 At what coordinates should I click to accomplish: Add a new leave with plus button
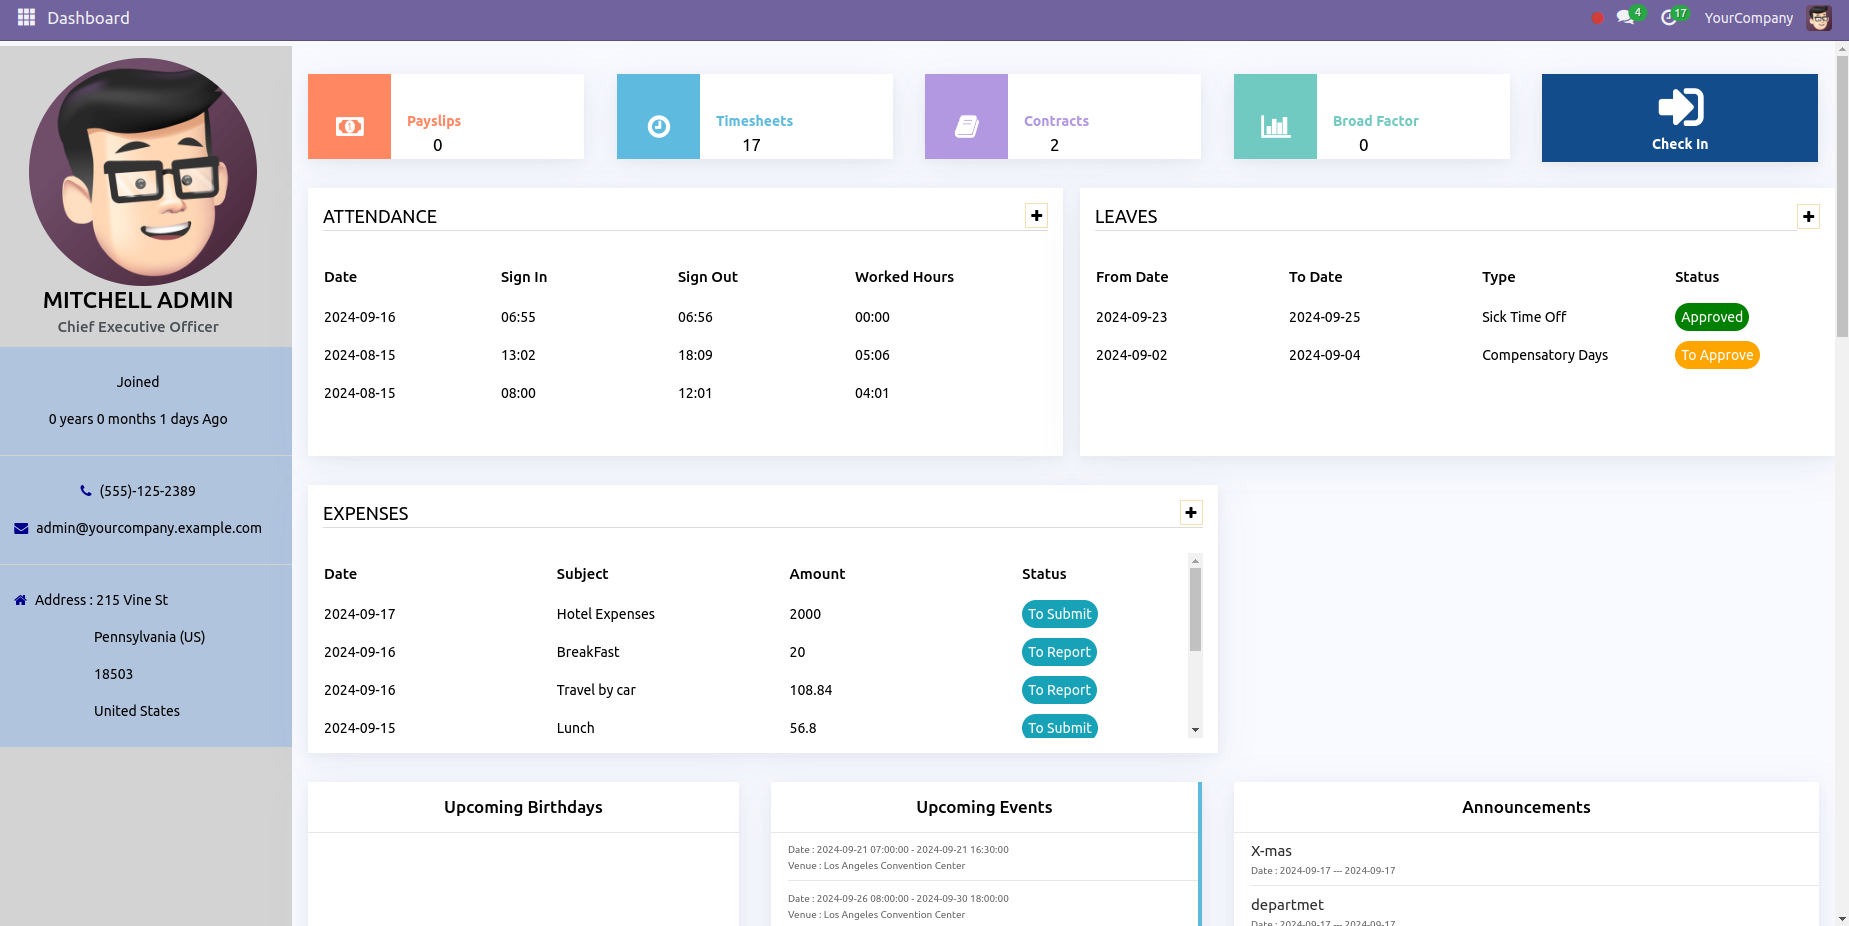point(1808,217)
